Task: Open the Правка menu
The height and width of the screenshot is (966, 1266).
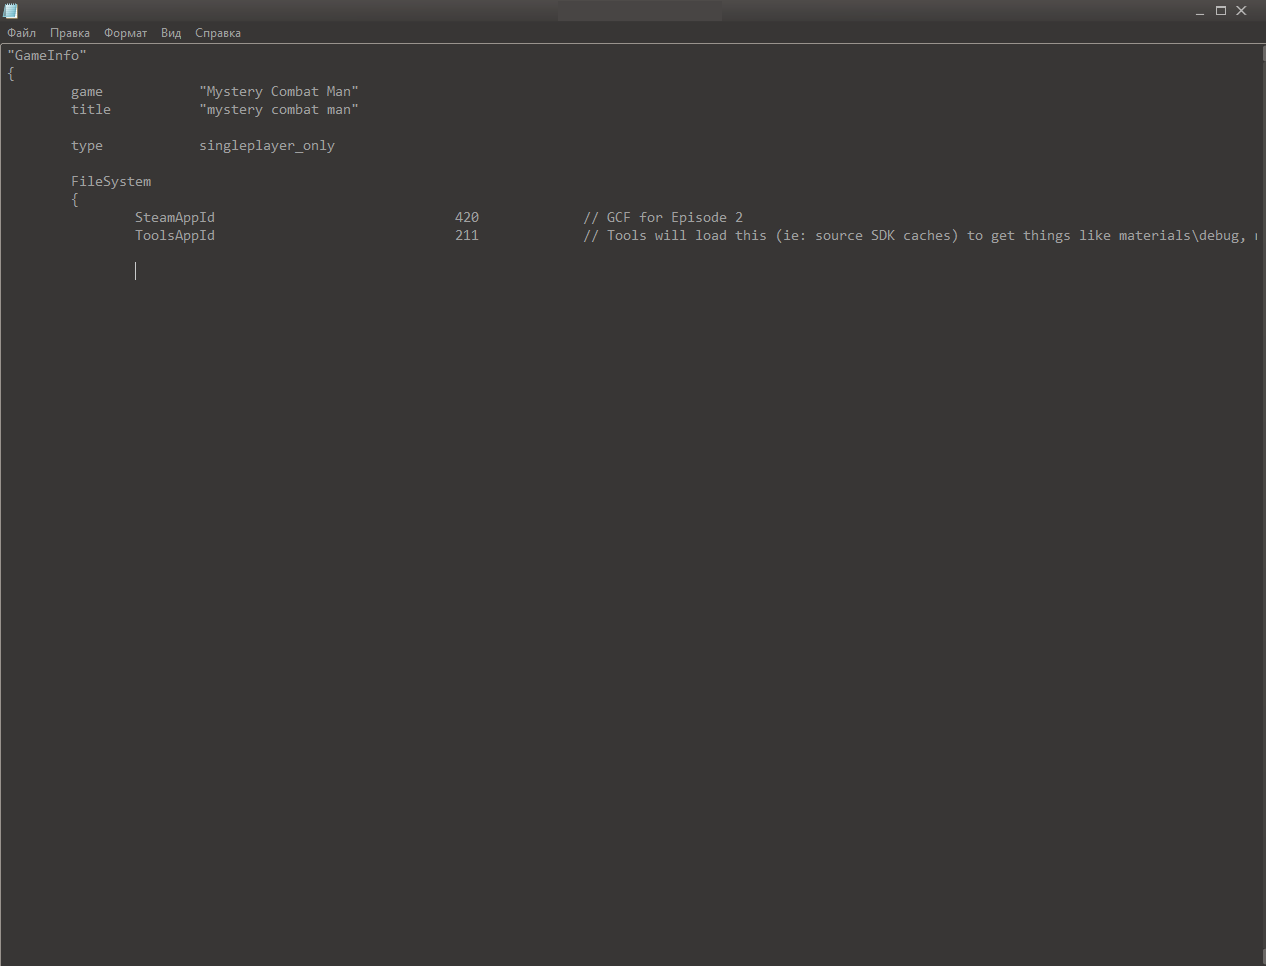Action: [x=70, y=33]
